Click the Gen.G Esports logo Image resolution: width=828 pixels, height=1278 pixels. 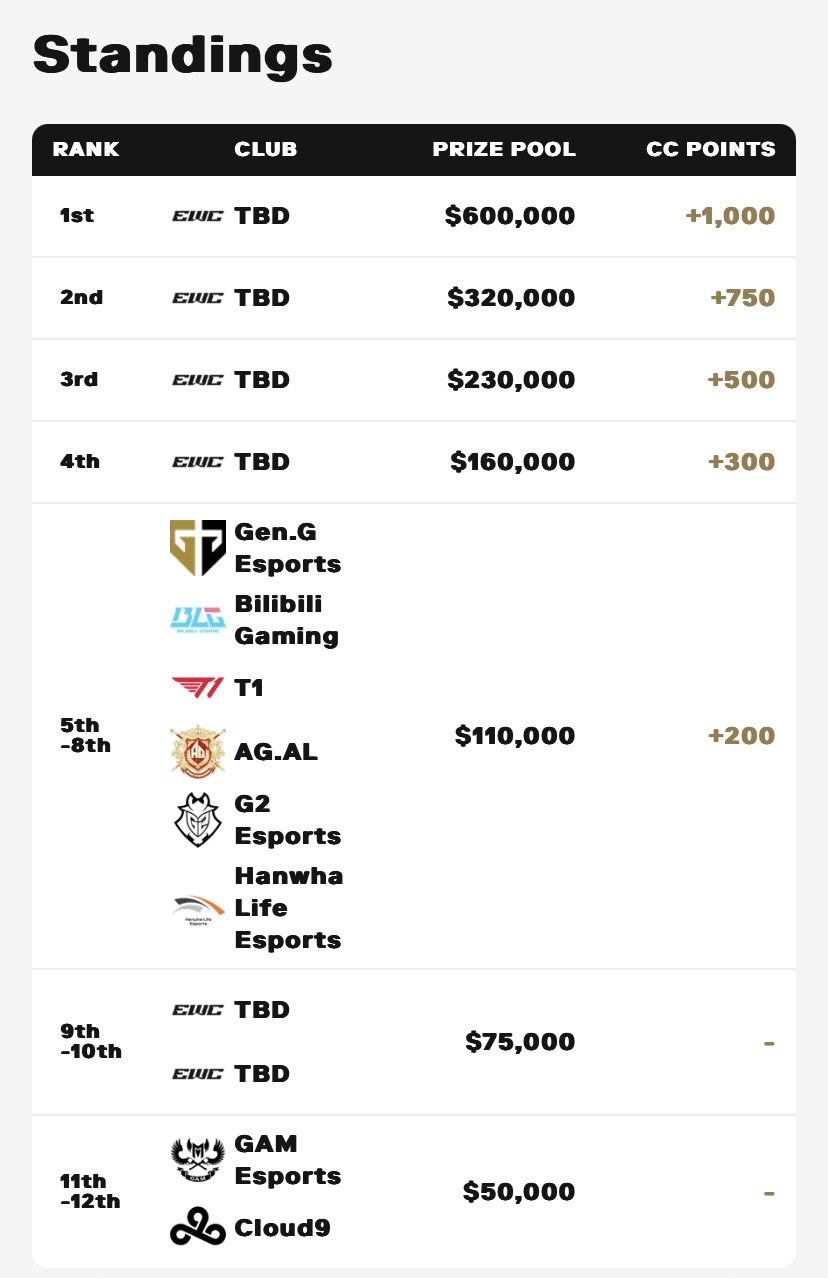pyautogui.click(x=197, y=548)
